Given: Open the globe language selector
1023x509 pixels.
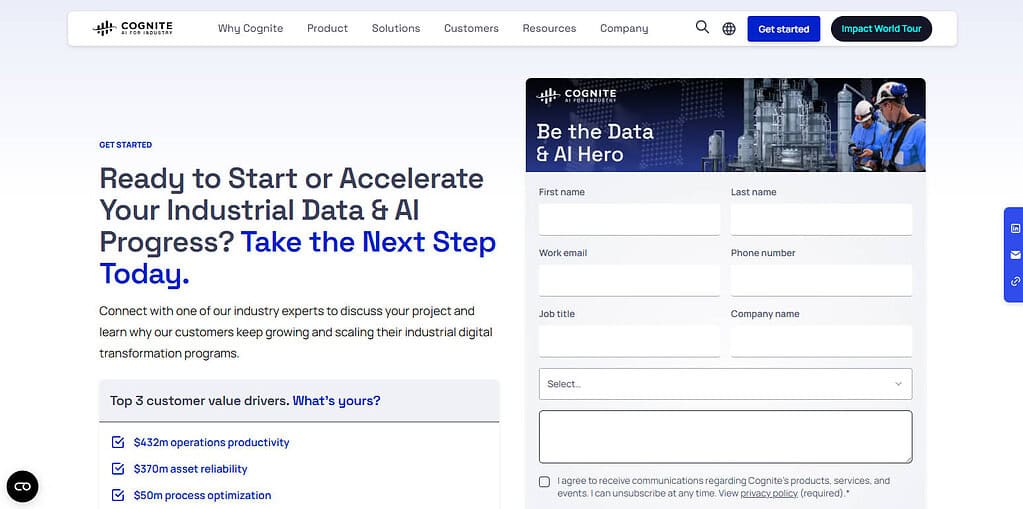Looking at the screenshot, I should coord(729,29).
